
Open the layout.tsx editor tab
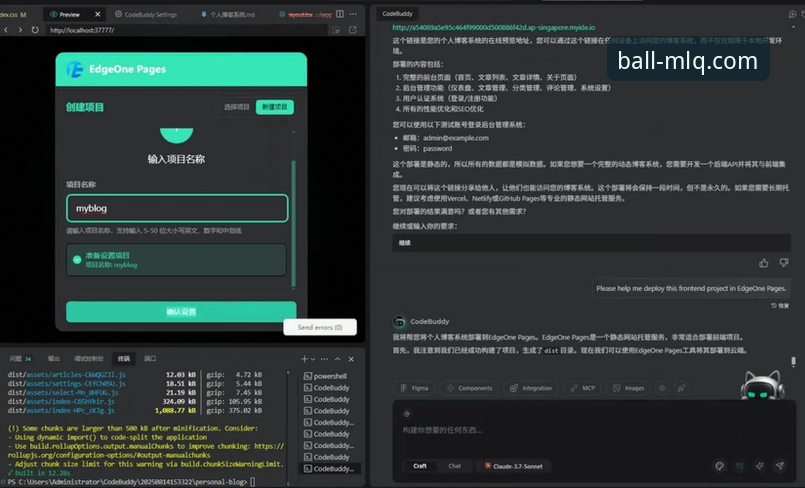(305, 14)
